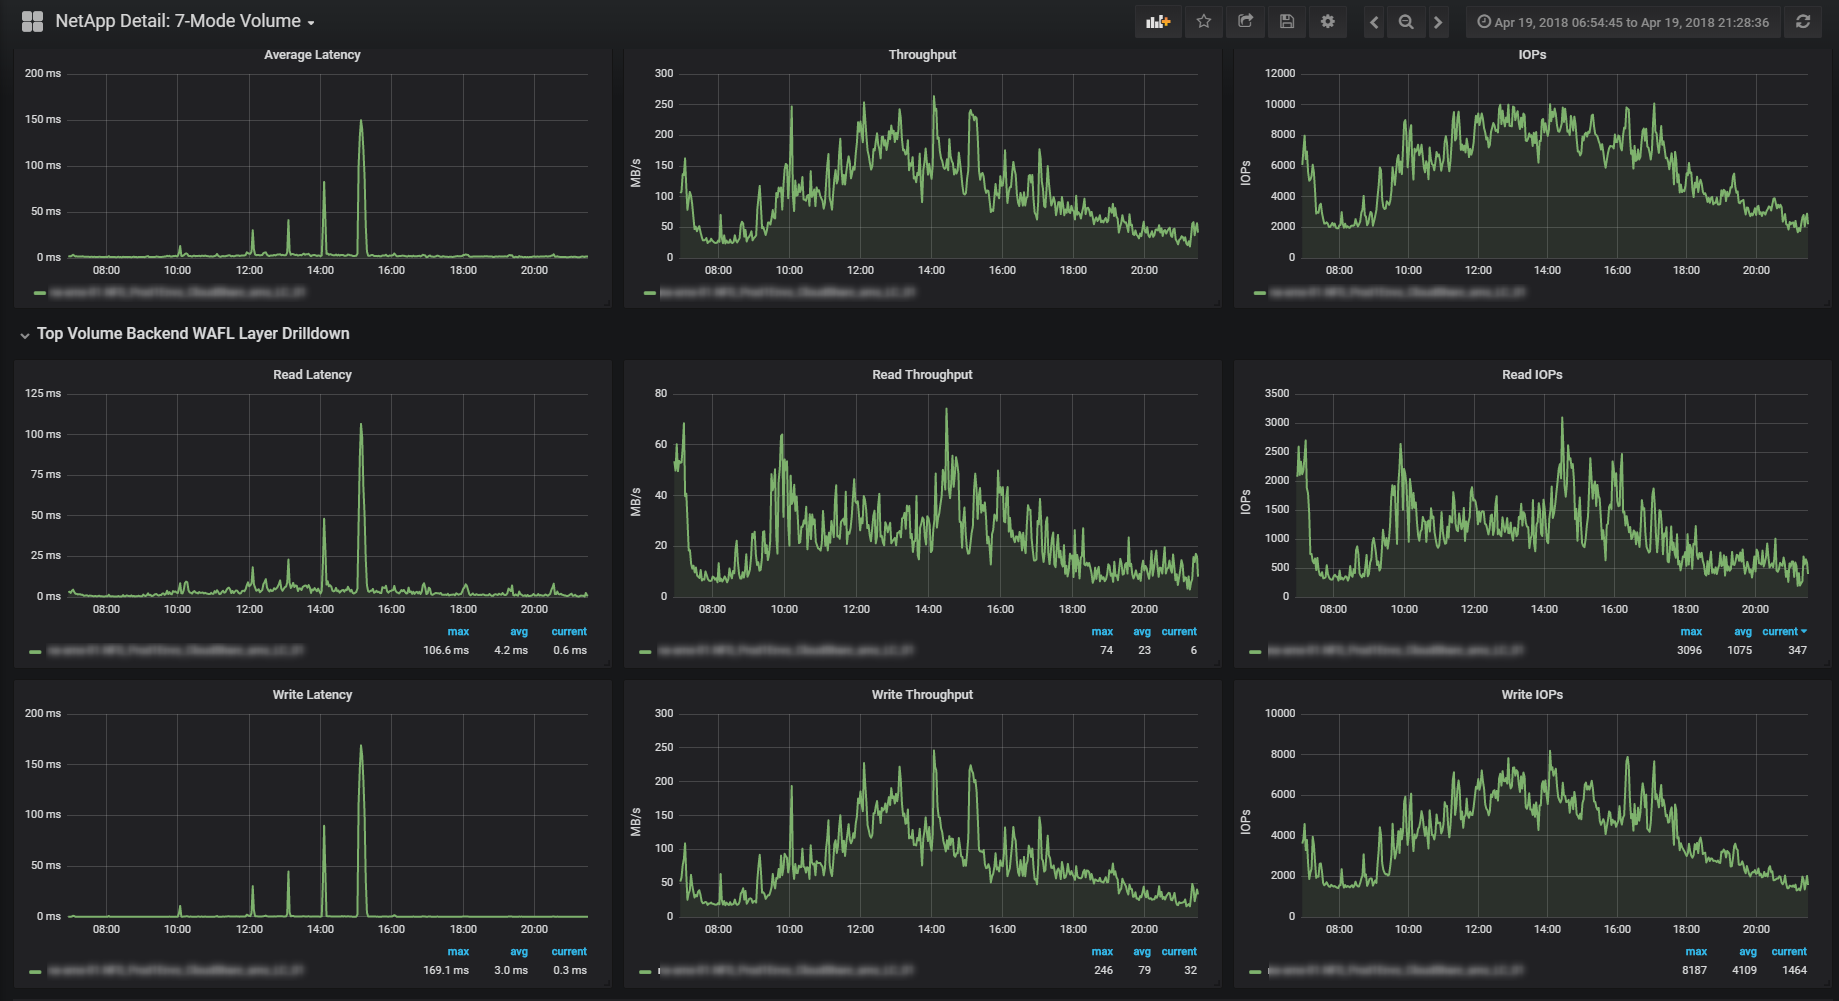Screen dimensions: 1839x1001
Task: Shift time range forward
Action: [1438, 22]
